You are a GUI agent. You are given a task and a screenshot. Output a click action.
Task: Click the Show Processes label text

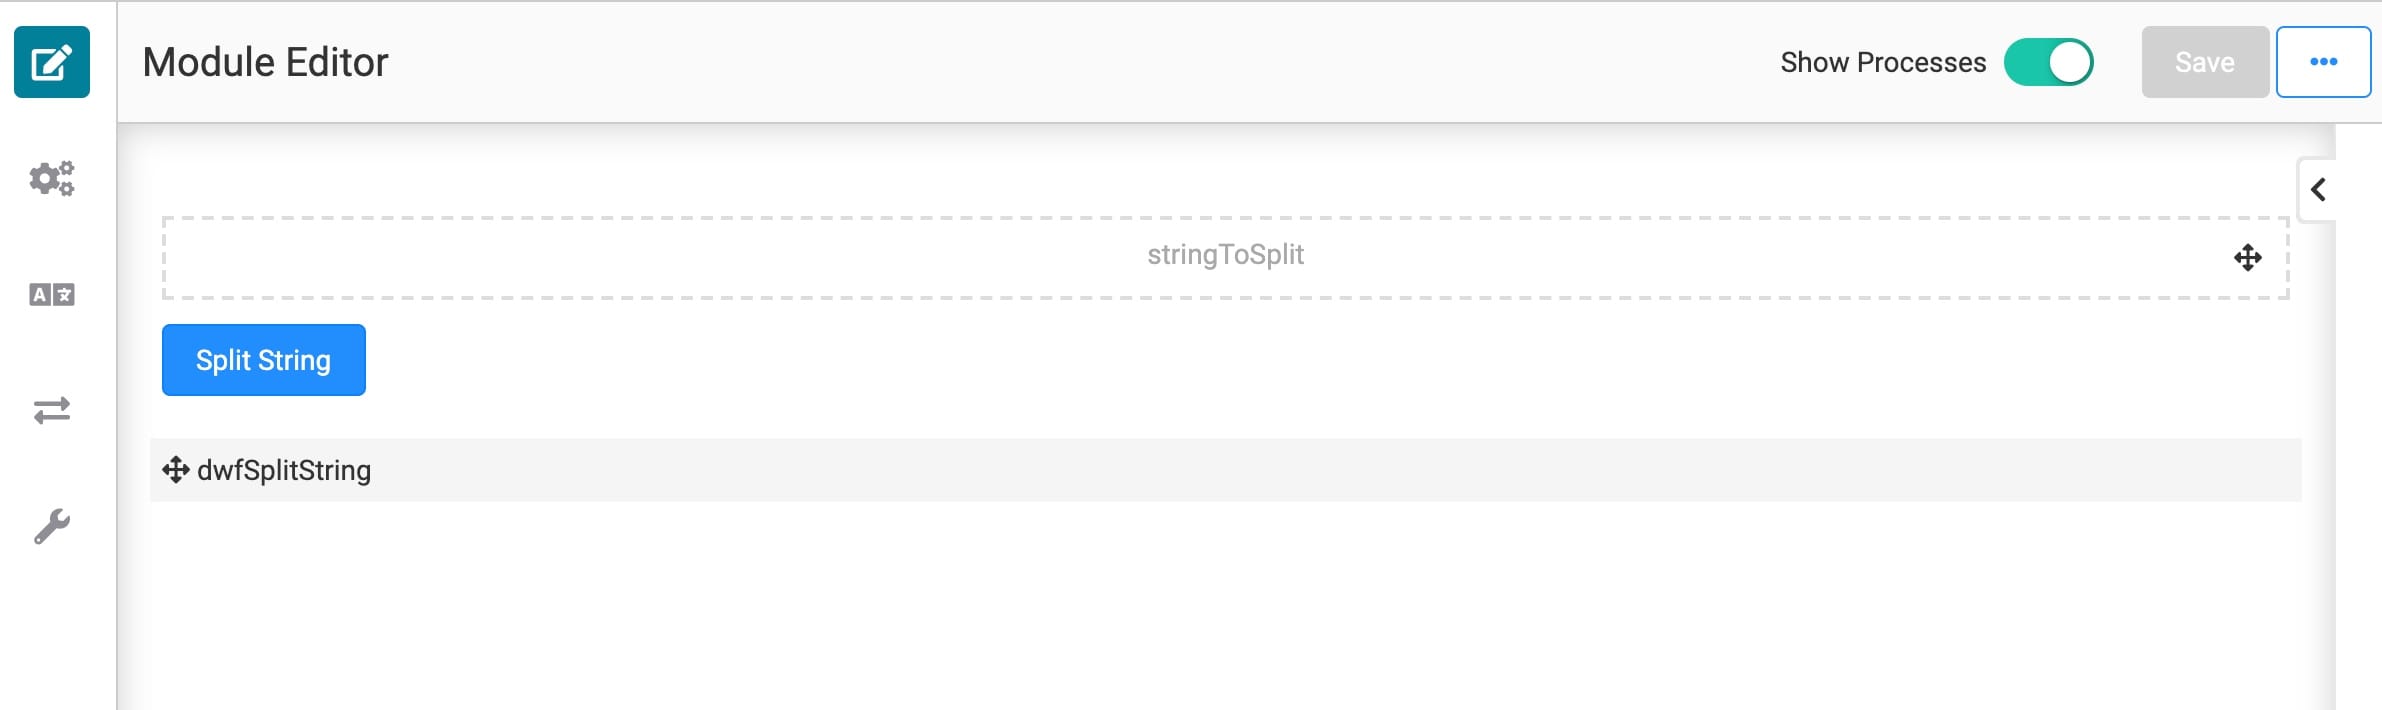[1883, 62]
